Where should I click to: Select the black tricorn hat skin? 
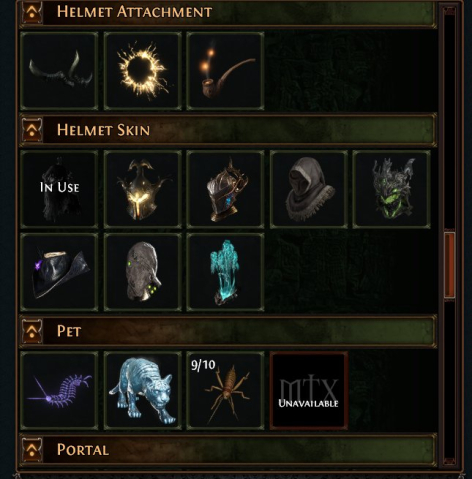pos(59,272)
